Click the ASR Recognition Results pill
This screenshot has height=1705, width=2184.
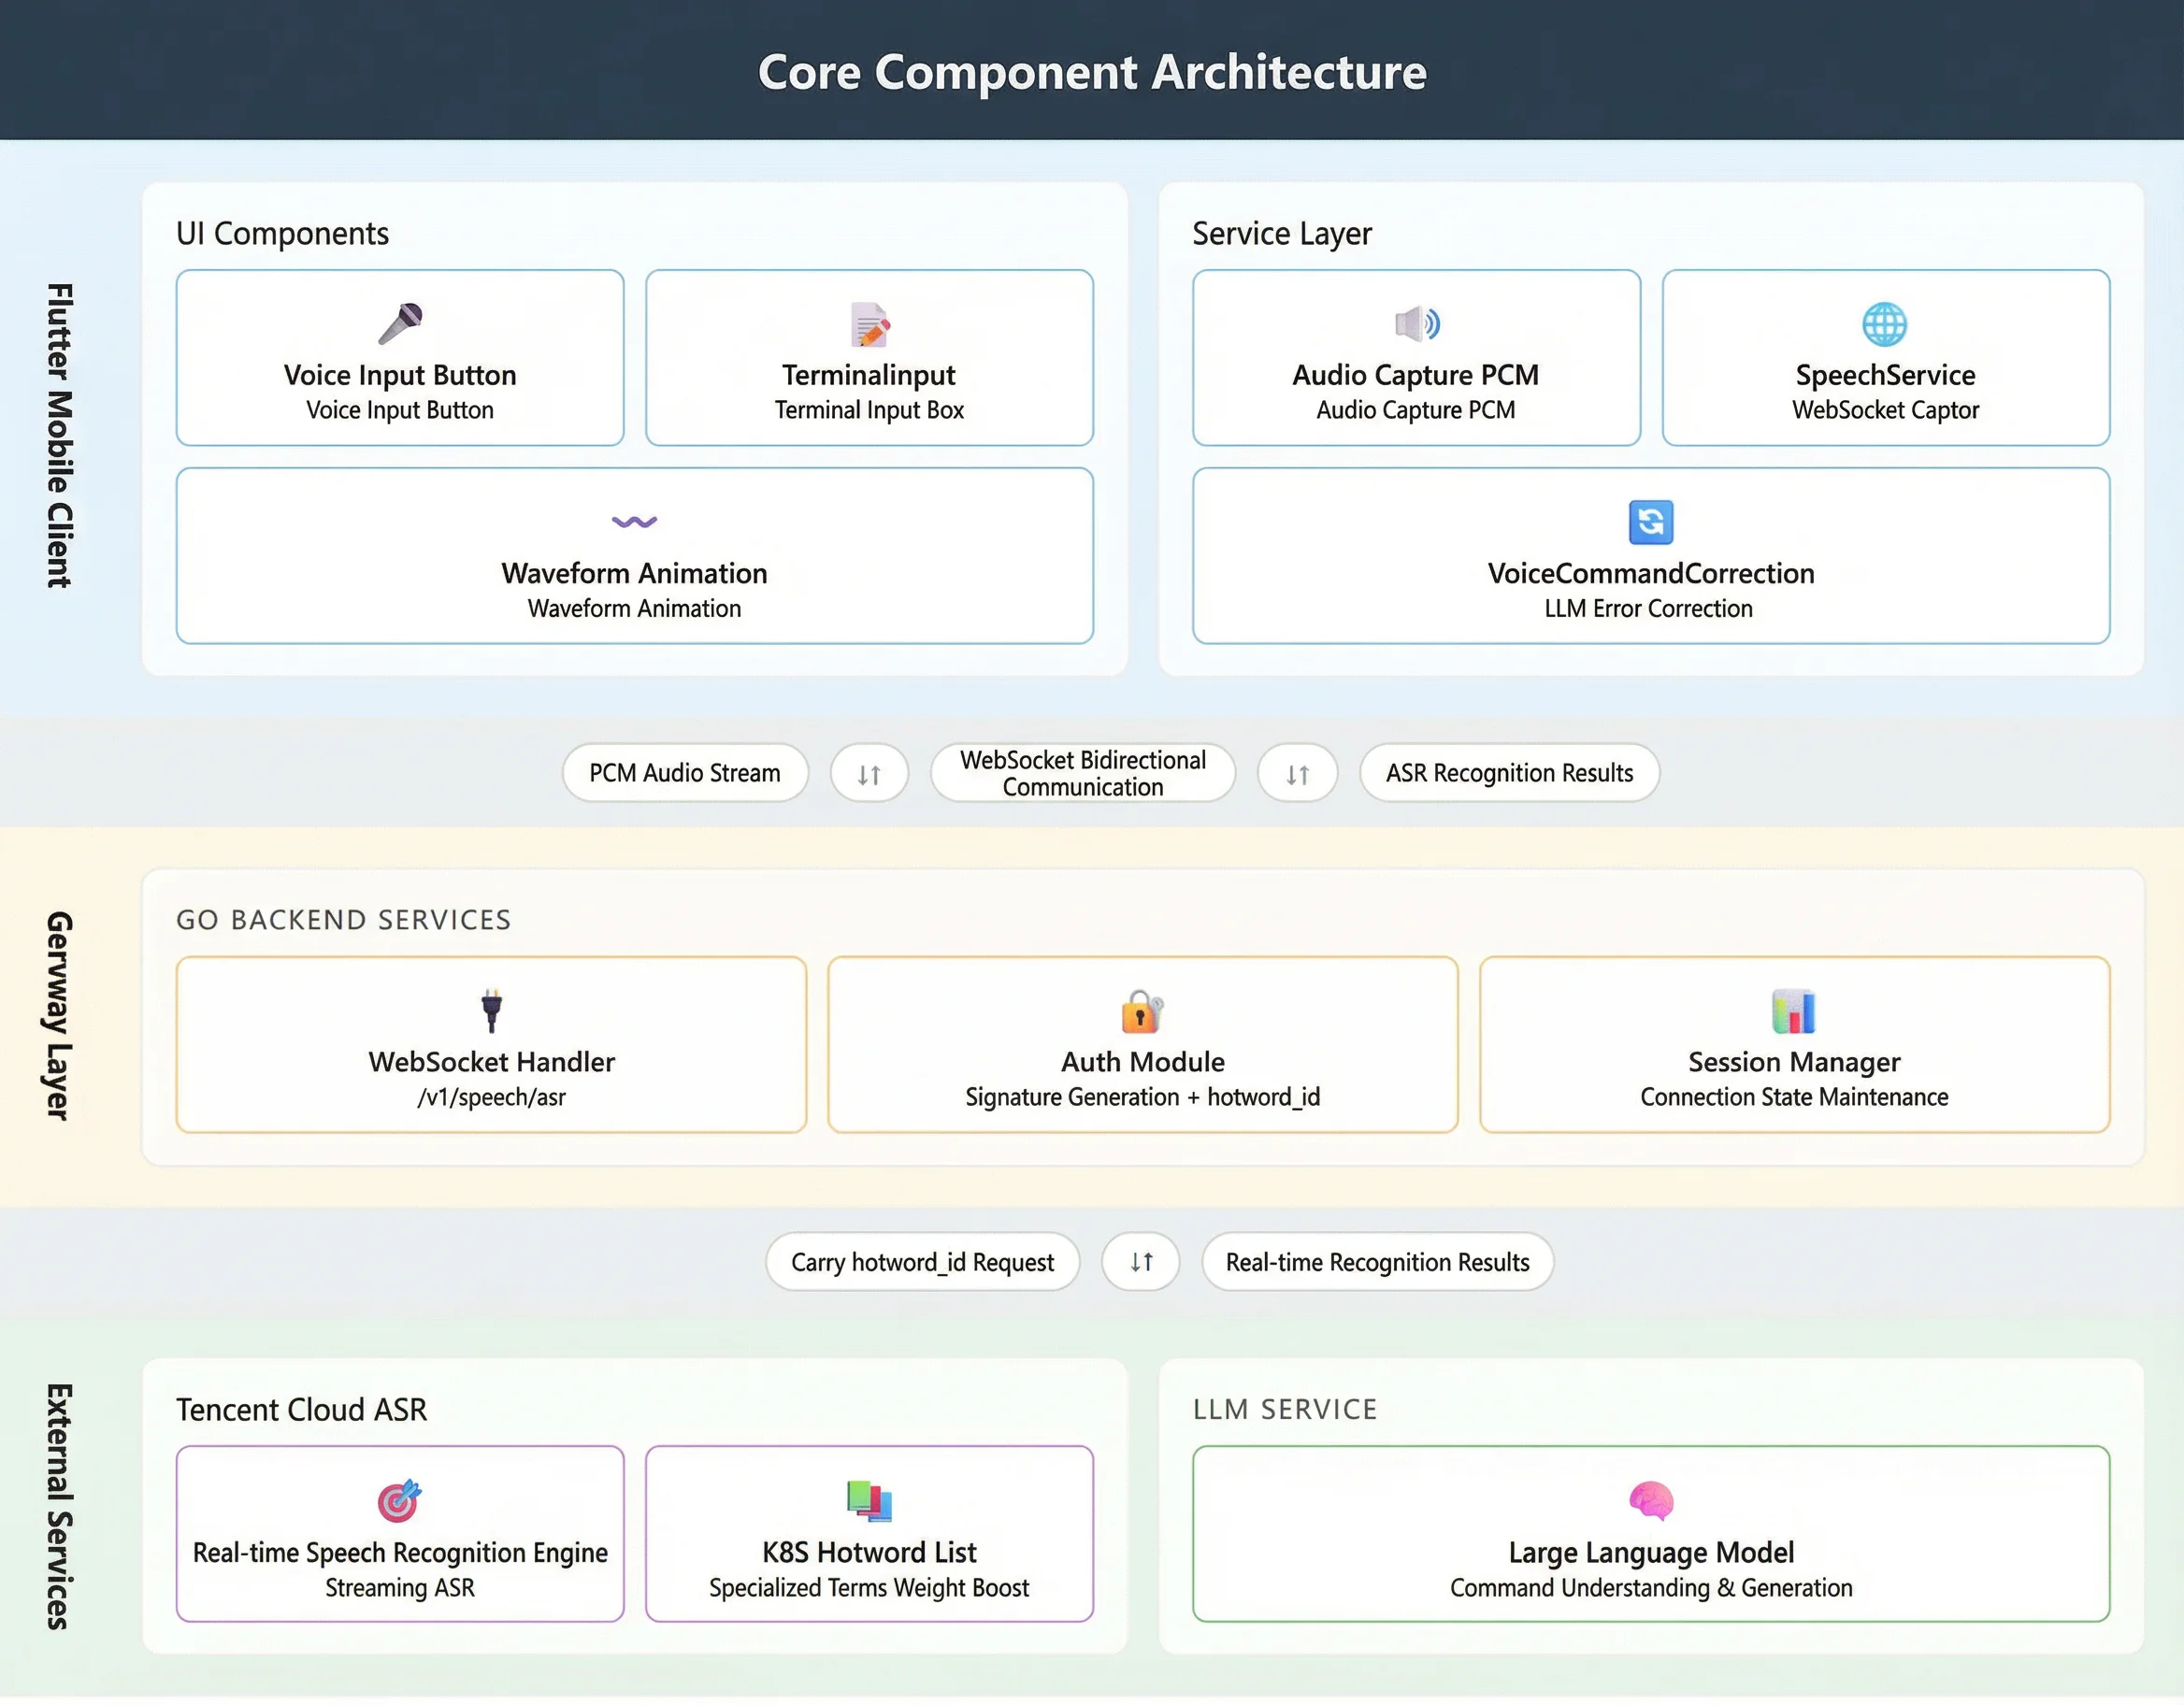click(x=1508, y=773)
